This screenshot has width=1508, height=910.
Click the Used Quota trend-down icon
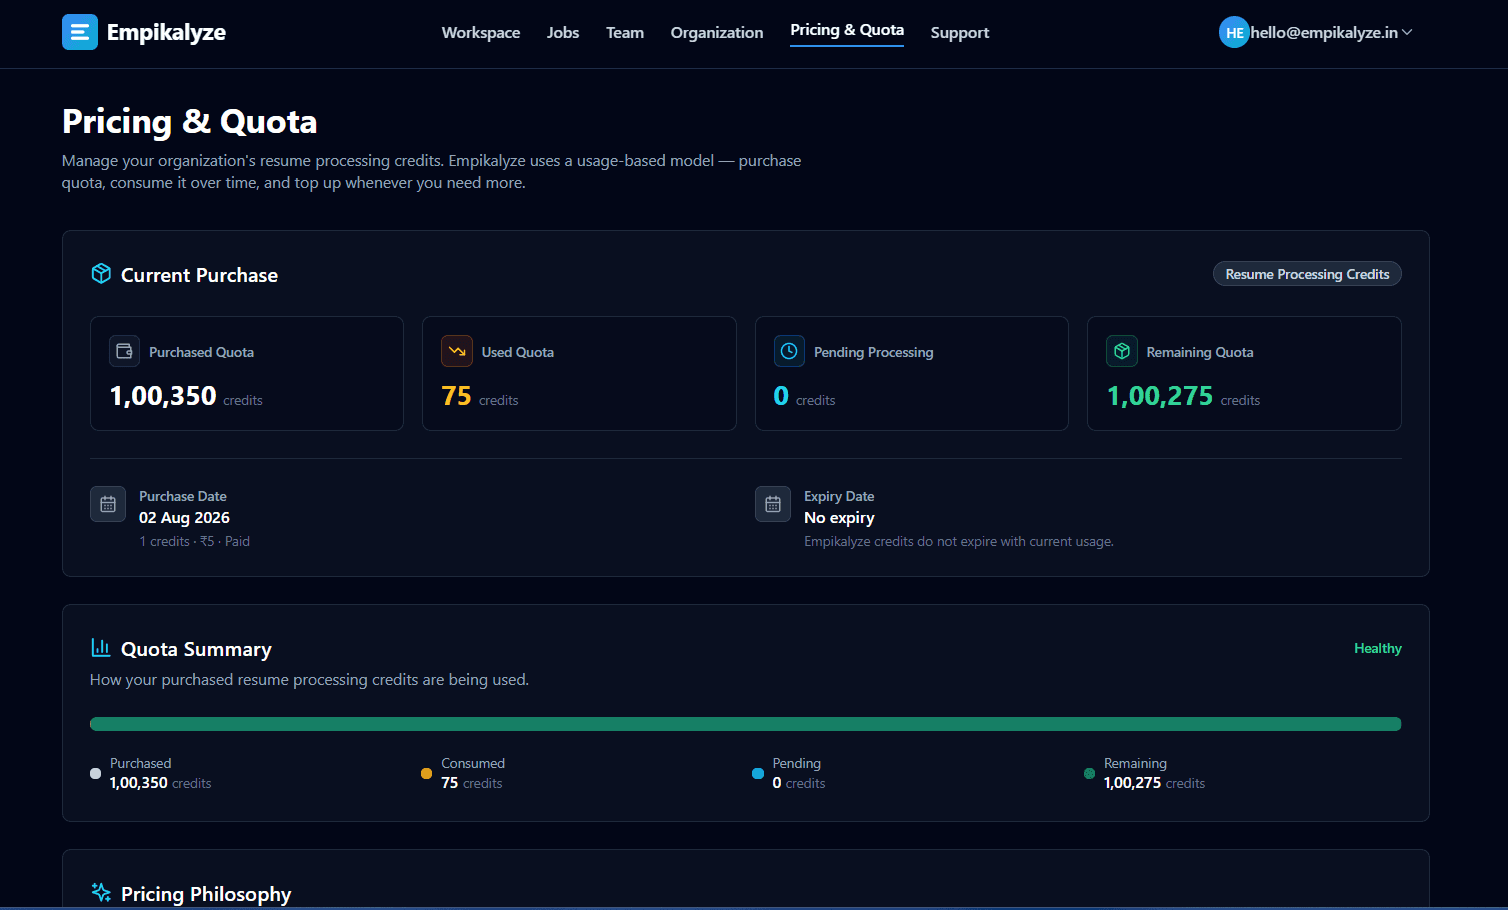click(457, 351)
